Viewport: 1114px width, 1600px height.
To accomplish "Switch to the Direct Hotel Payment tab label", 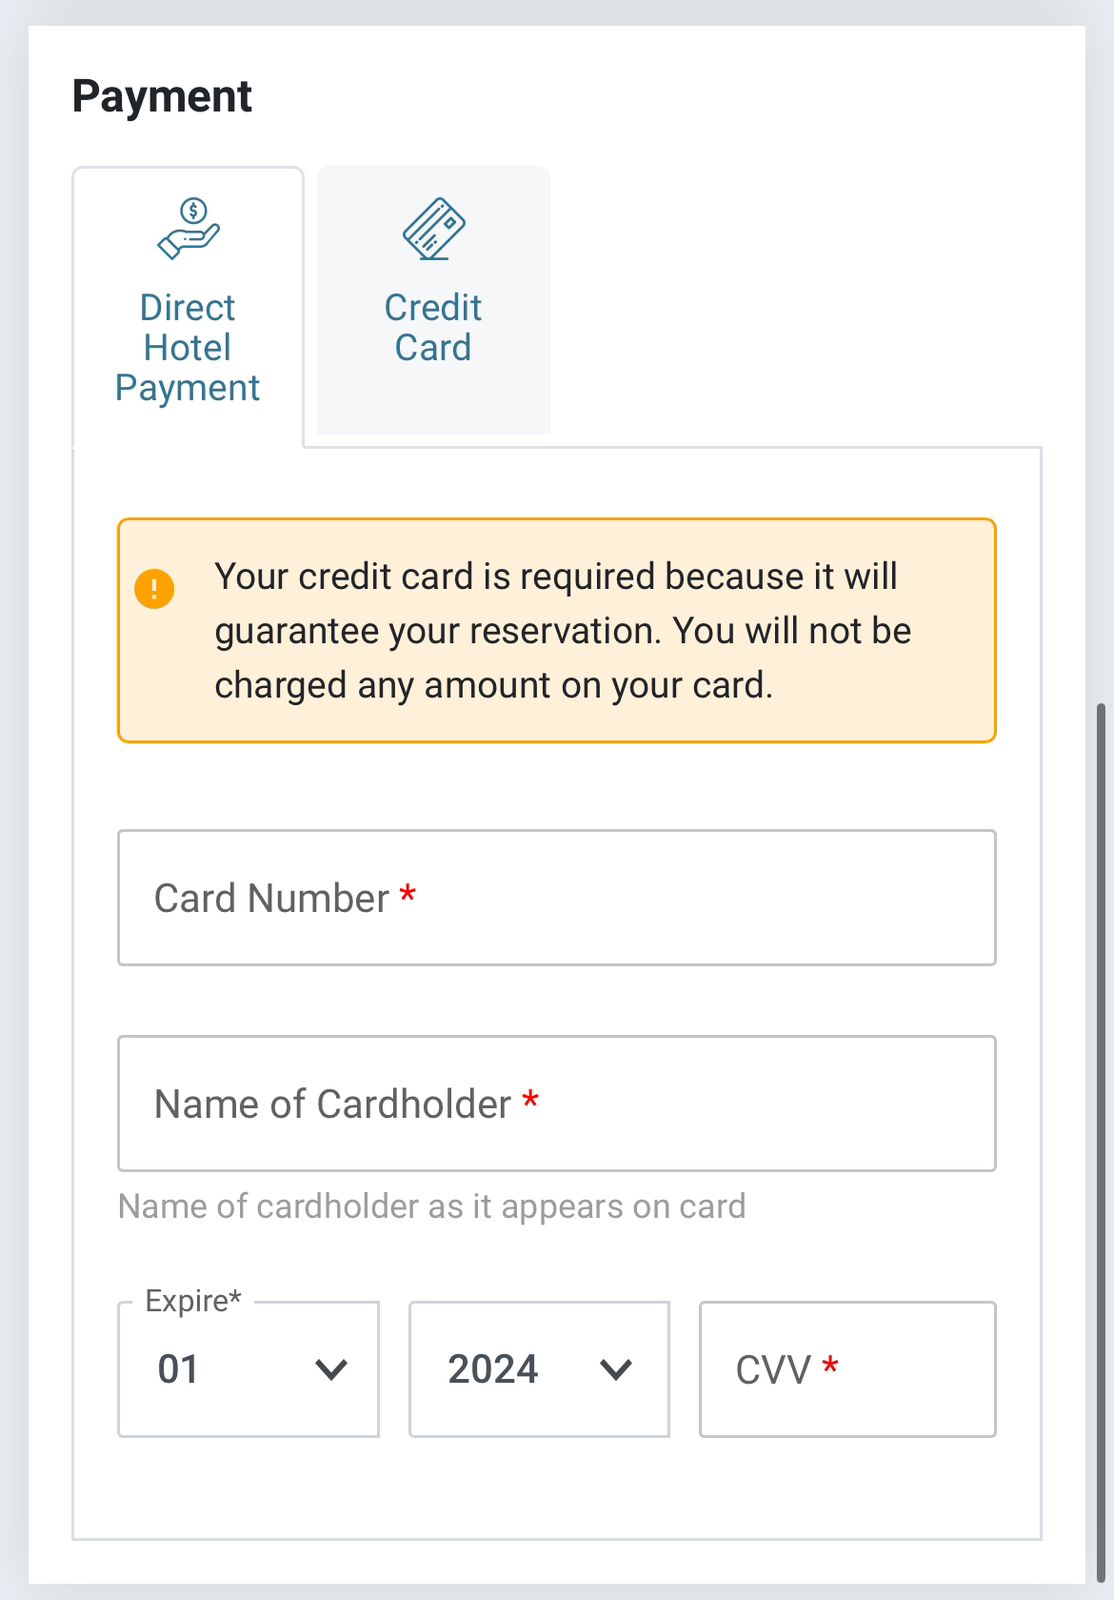I will click(187, 348).
